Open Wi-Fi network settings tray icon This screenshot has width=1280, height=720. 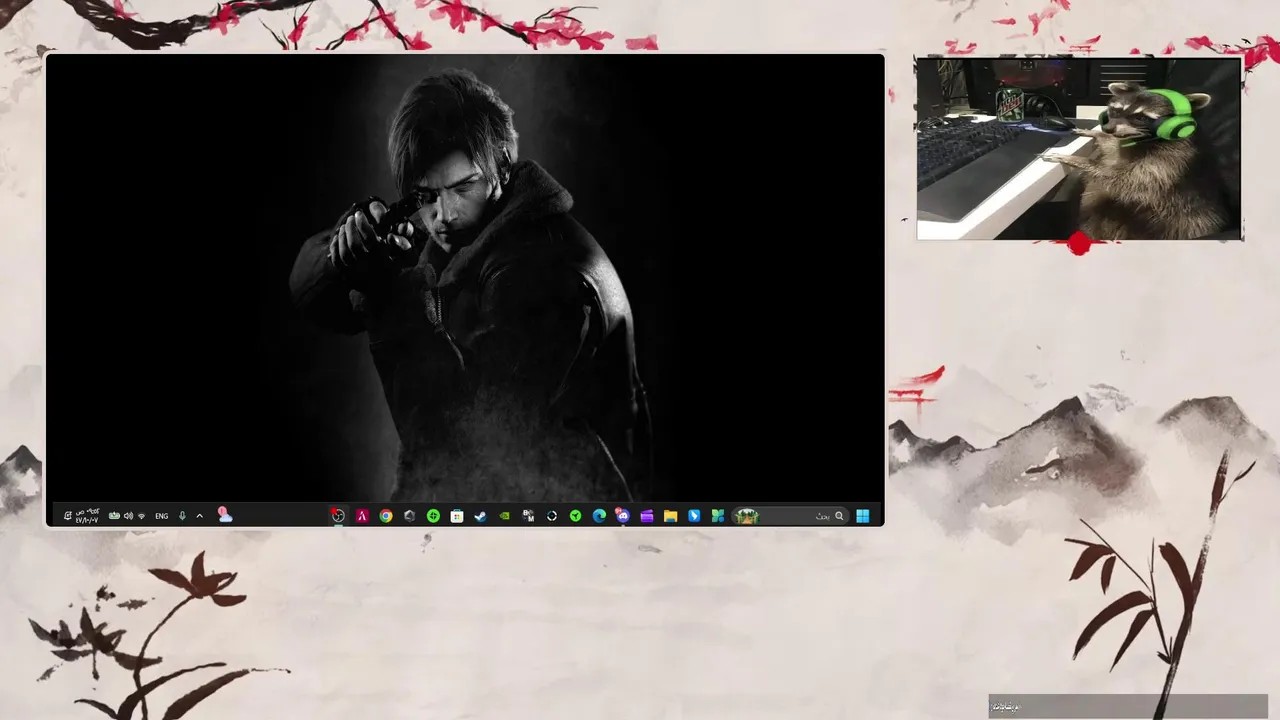click(141, 516)
